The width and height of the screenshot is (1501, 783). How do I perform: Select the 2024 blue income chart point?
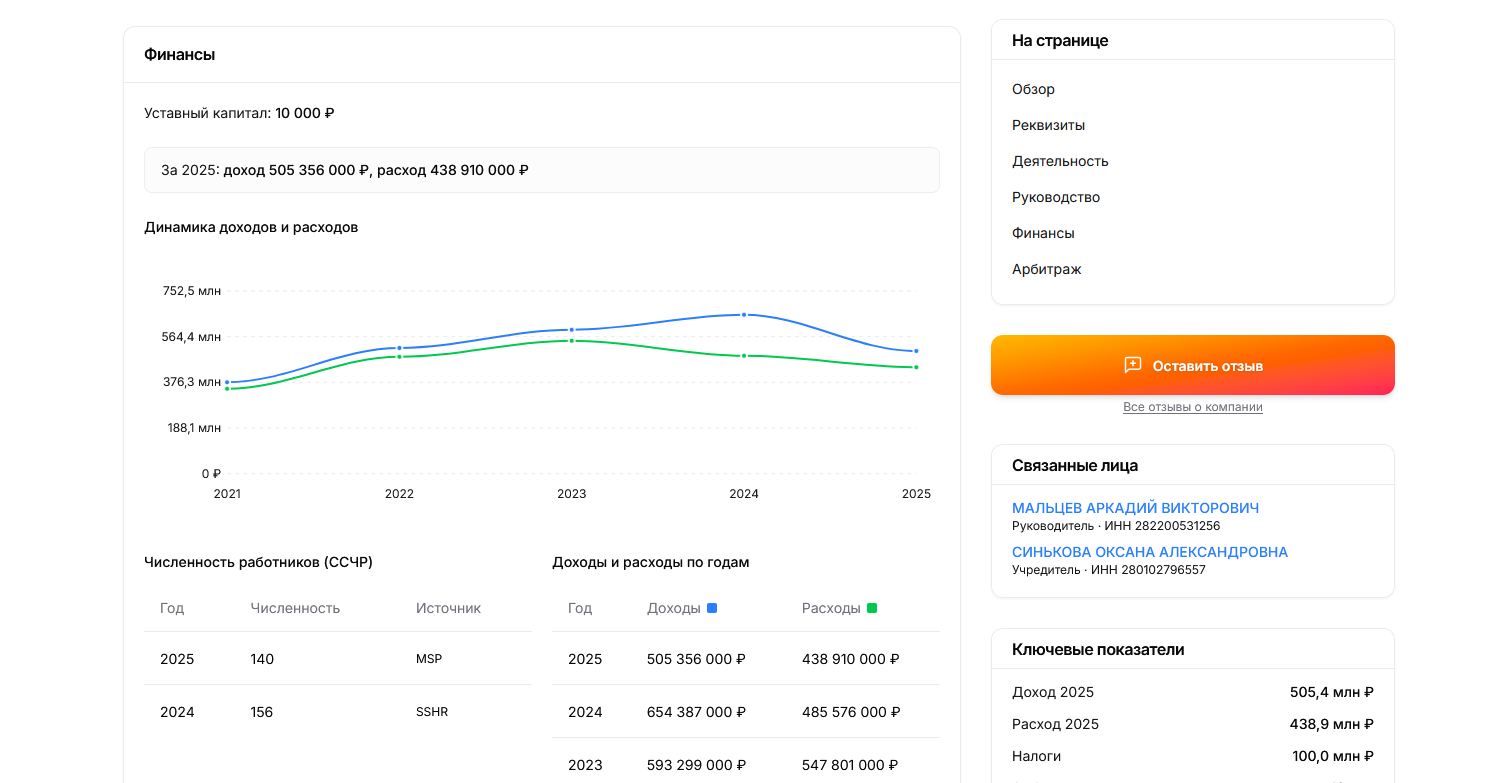[x=744, y=315]
